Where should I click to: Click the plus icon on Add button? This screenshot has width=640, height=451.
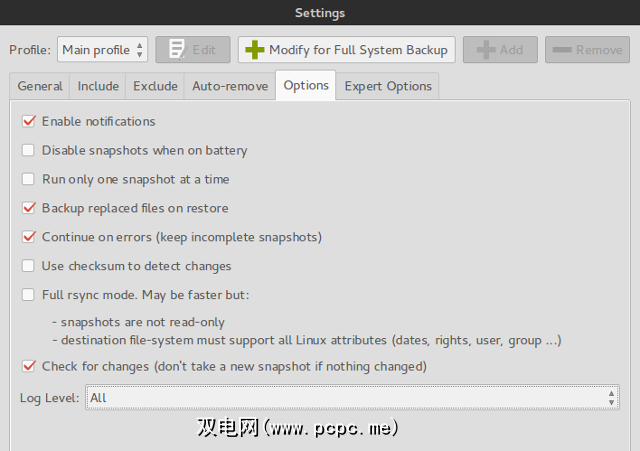[486, 50]
